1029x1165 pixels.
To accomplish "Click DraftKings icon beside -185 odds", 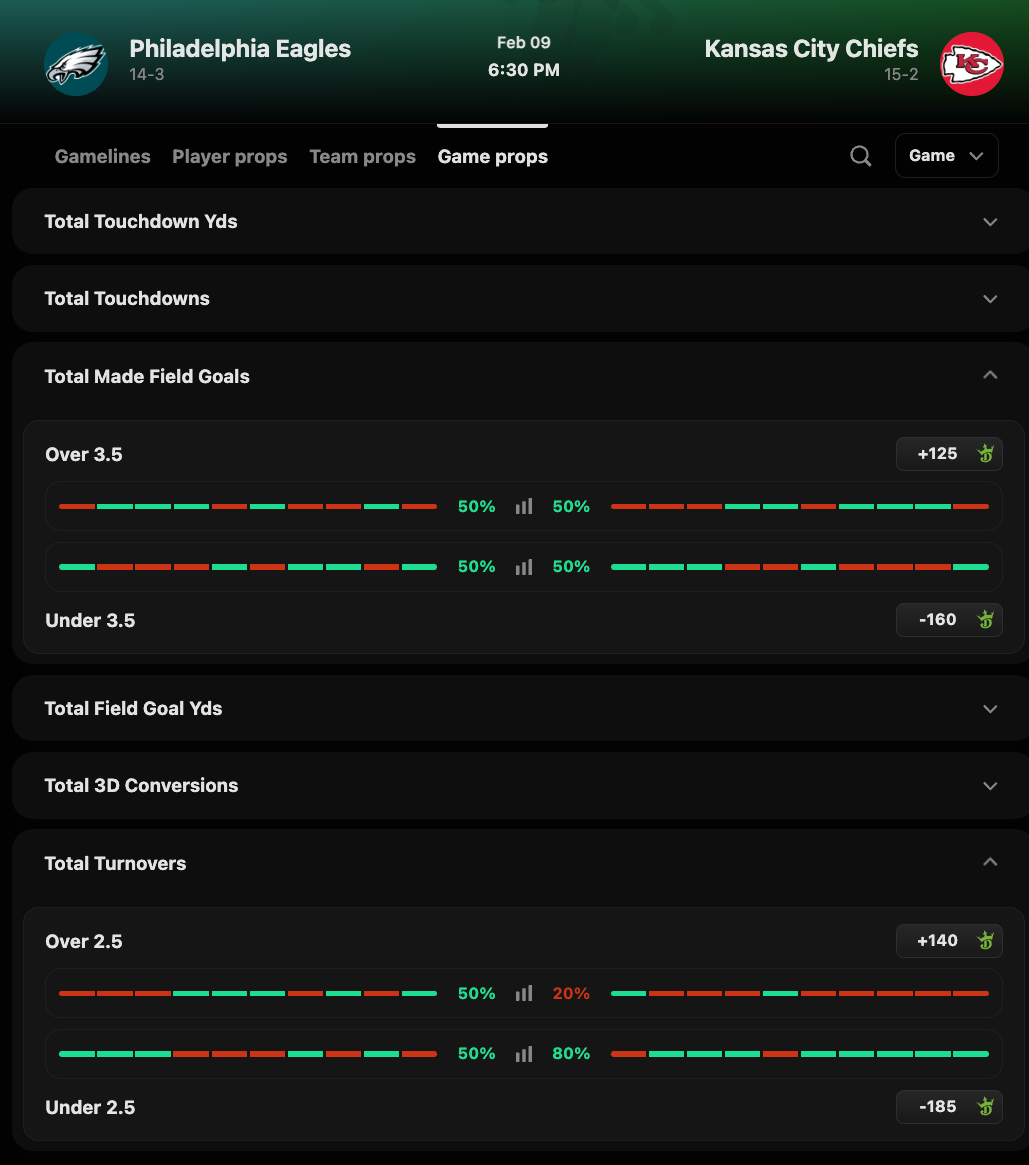I will (986, 1106).
